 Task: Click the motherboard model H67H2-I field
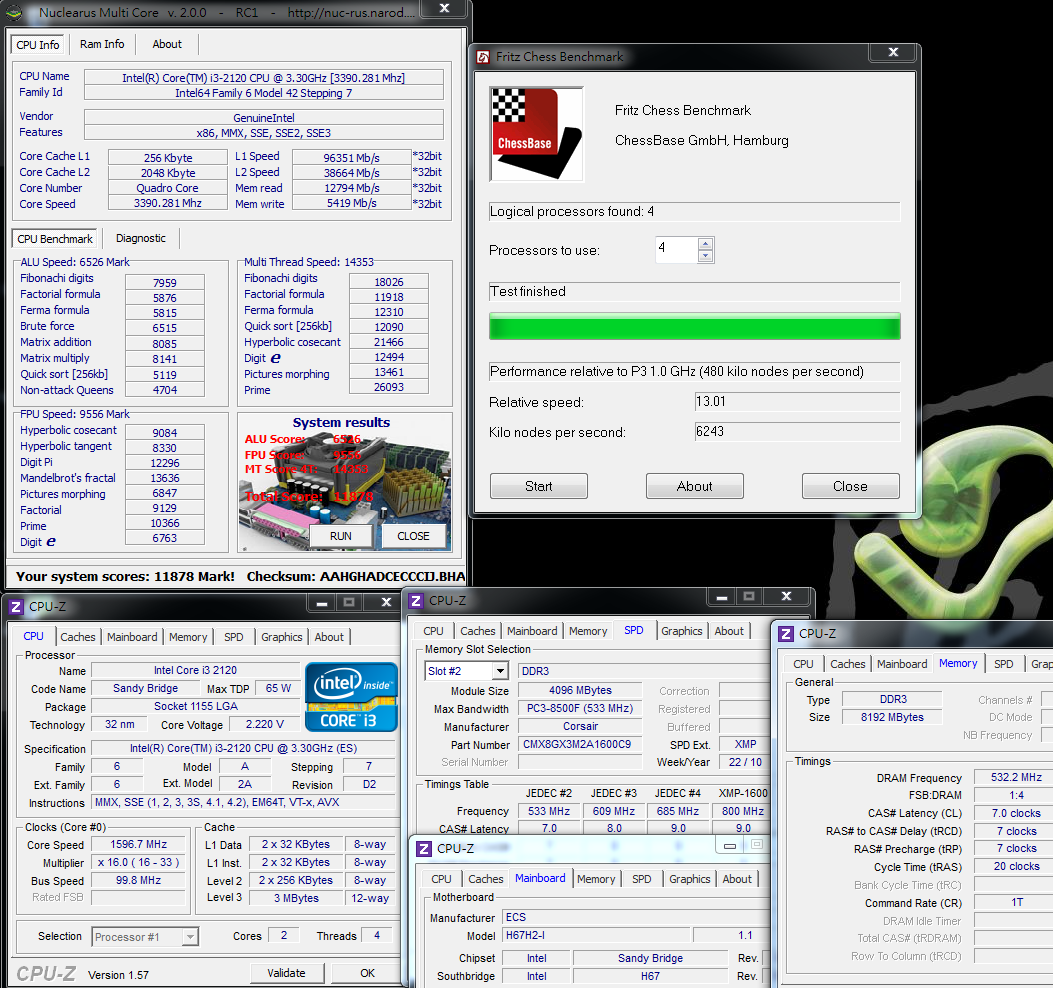[596, 935]
